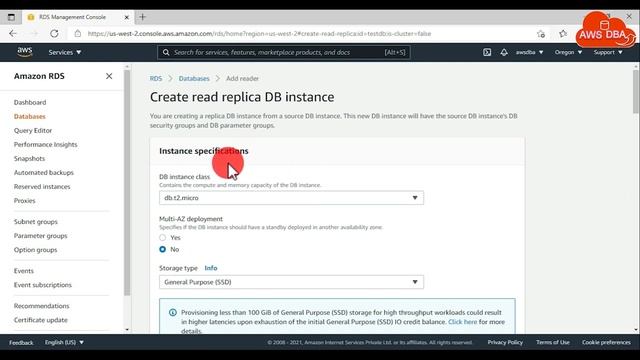Click the Storage type Info link

(x=211, y=268)
